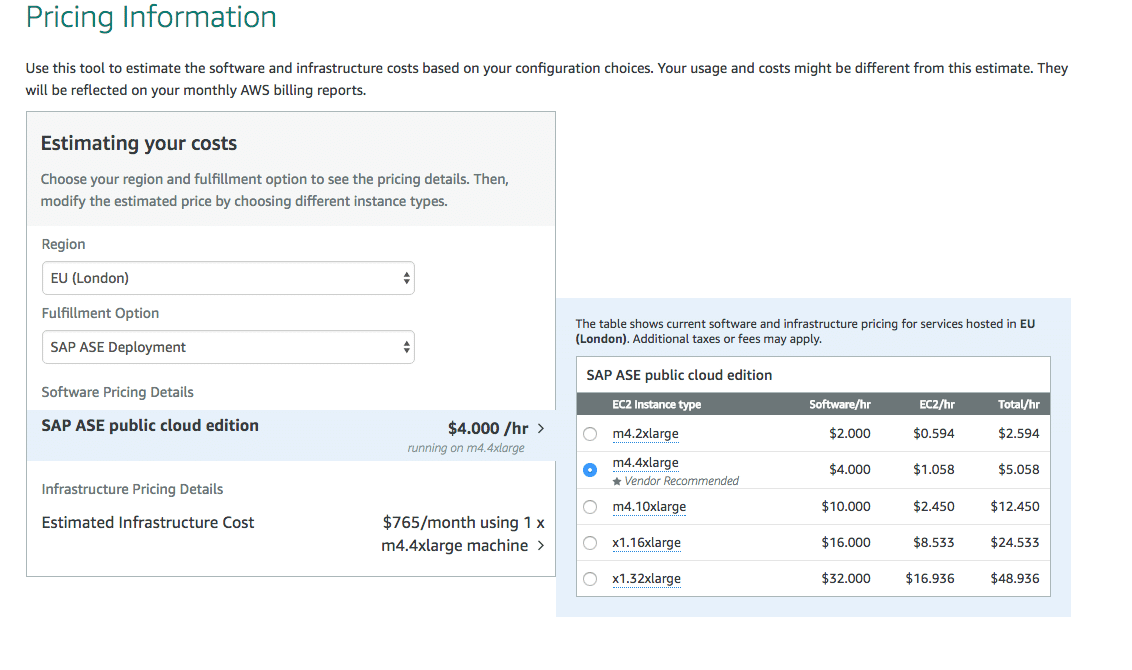Click the $32.000 software price cell
This screenshot has width=1132, height=670.
tap(846, 578)
